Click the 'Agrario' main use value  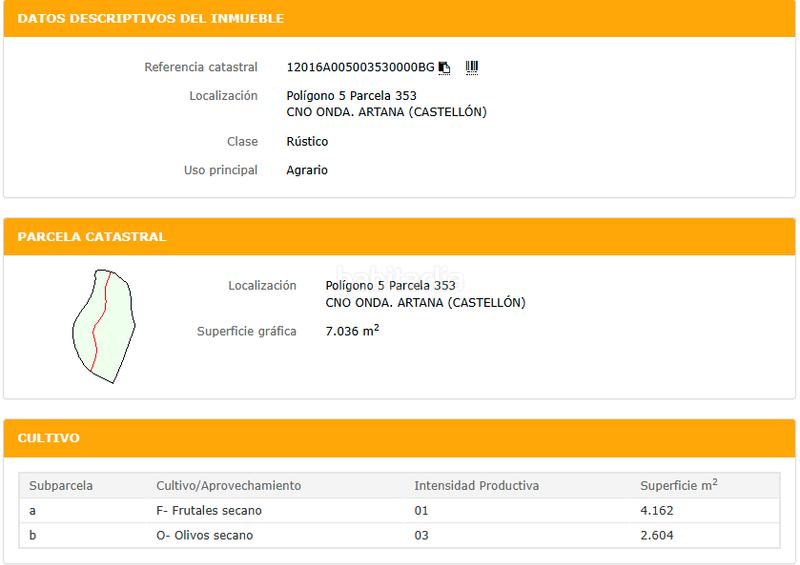307,170
